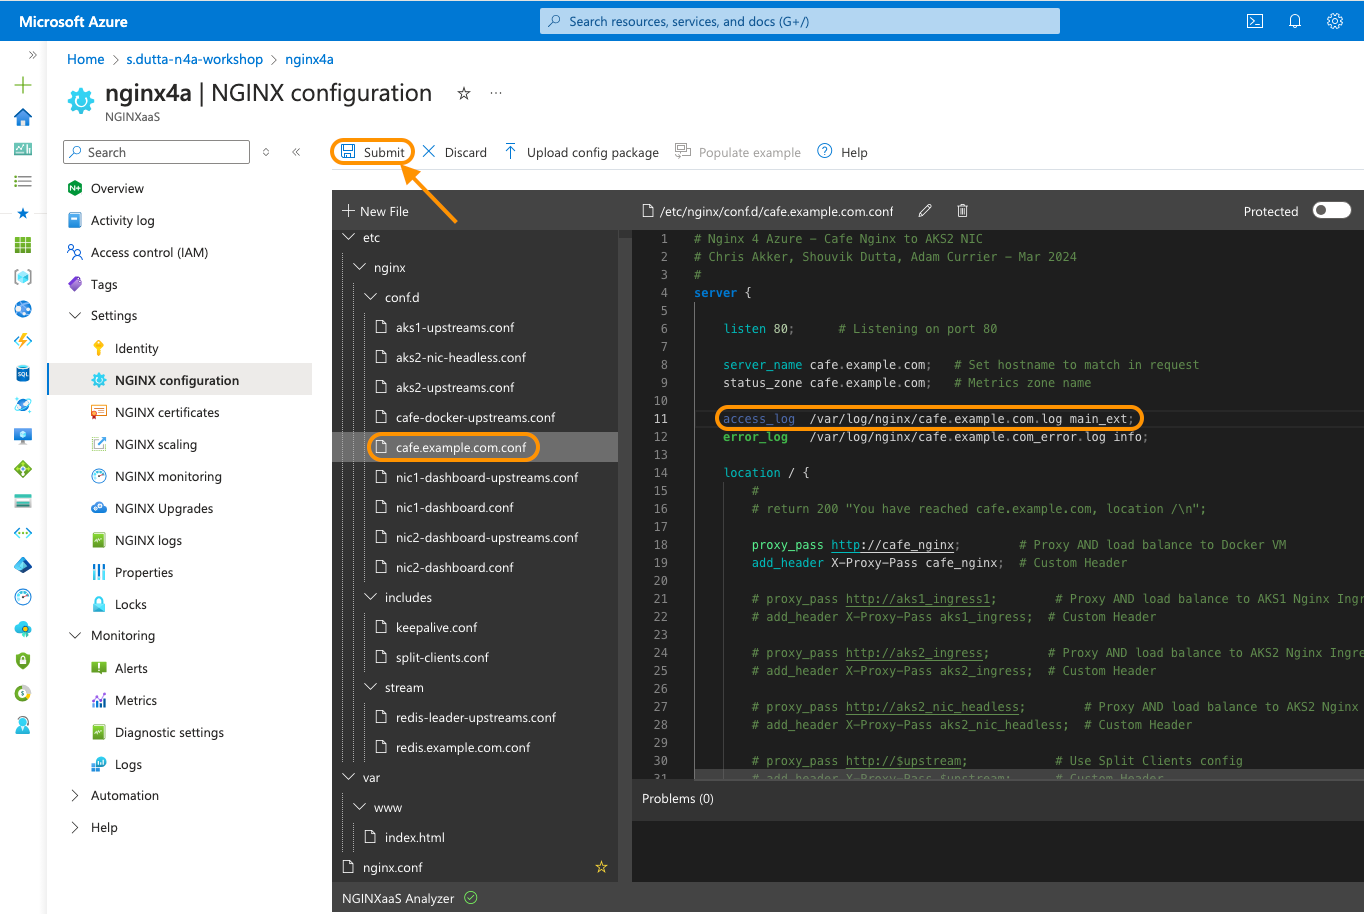Focus the Search resources search bar
The width and height of the screenshot is (1364, 914).
coord(800,21)
